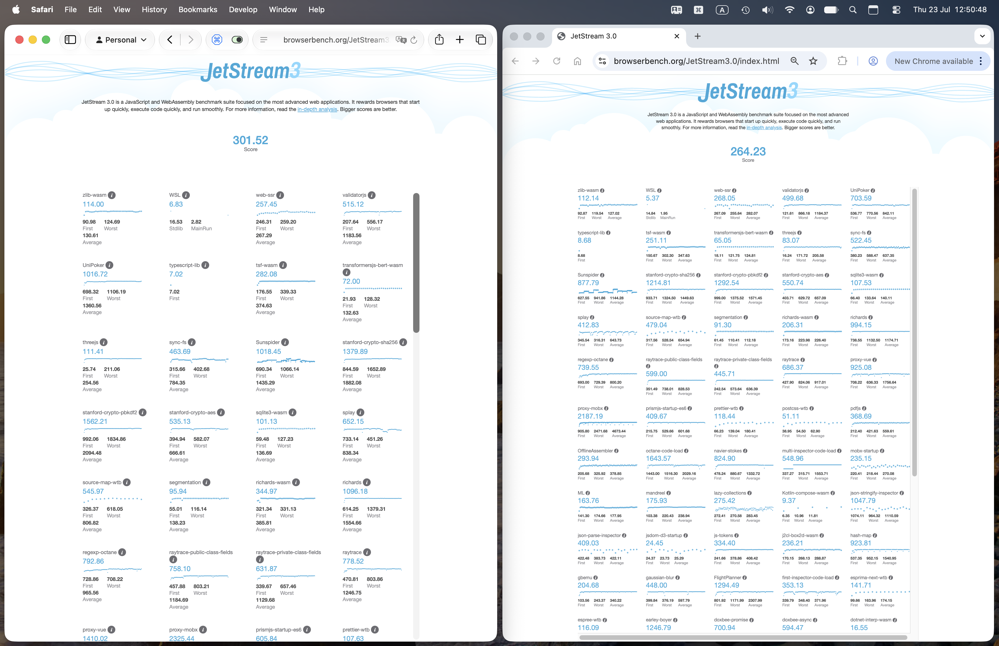999x646 pixels.
Task: Open the Safari Share button
Action: pyautogui.click(x=439, y=39)
